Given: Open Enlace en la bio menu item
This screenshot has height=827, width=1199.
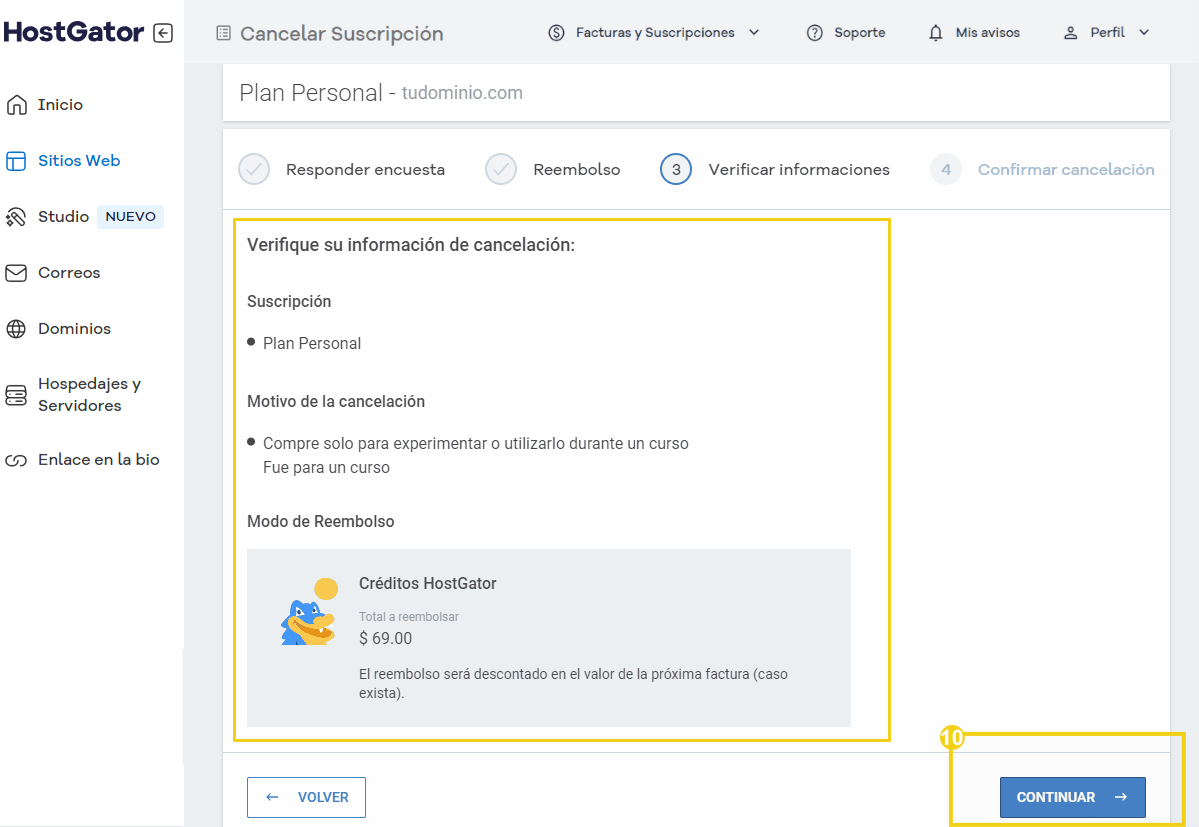Looking at the screenshot, I should [99, 459].
